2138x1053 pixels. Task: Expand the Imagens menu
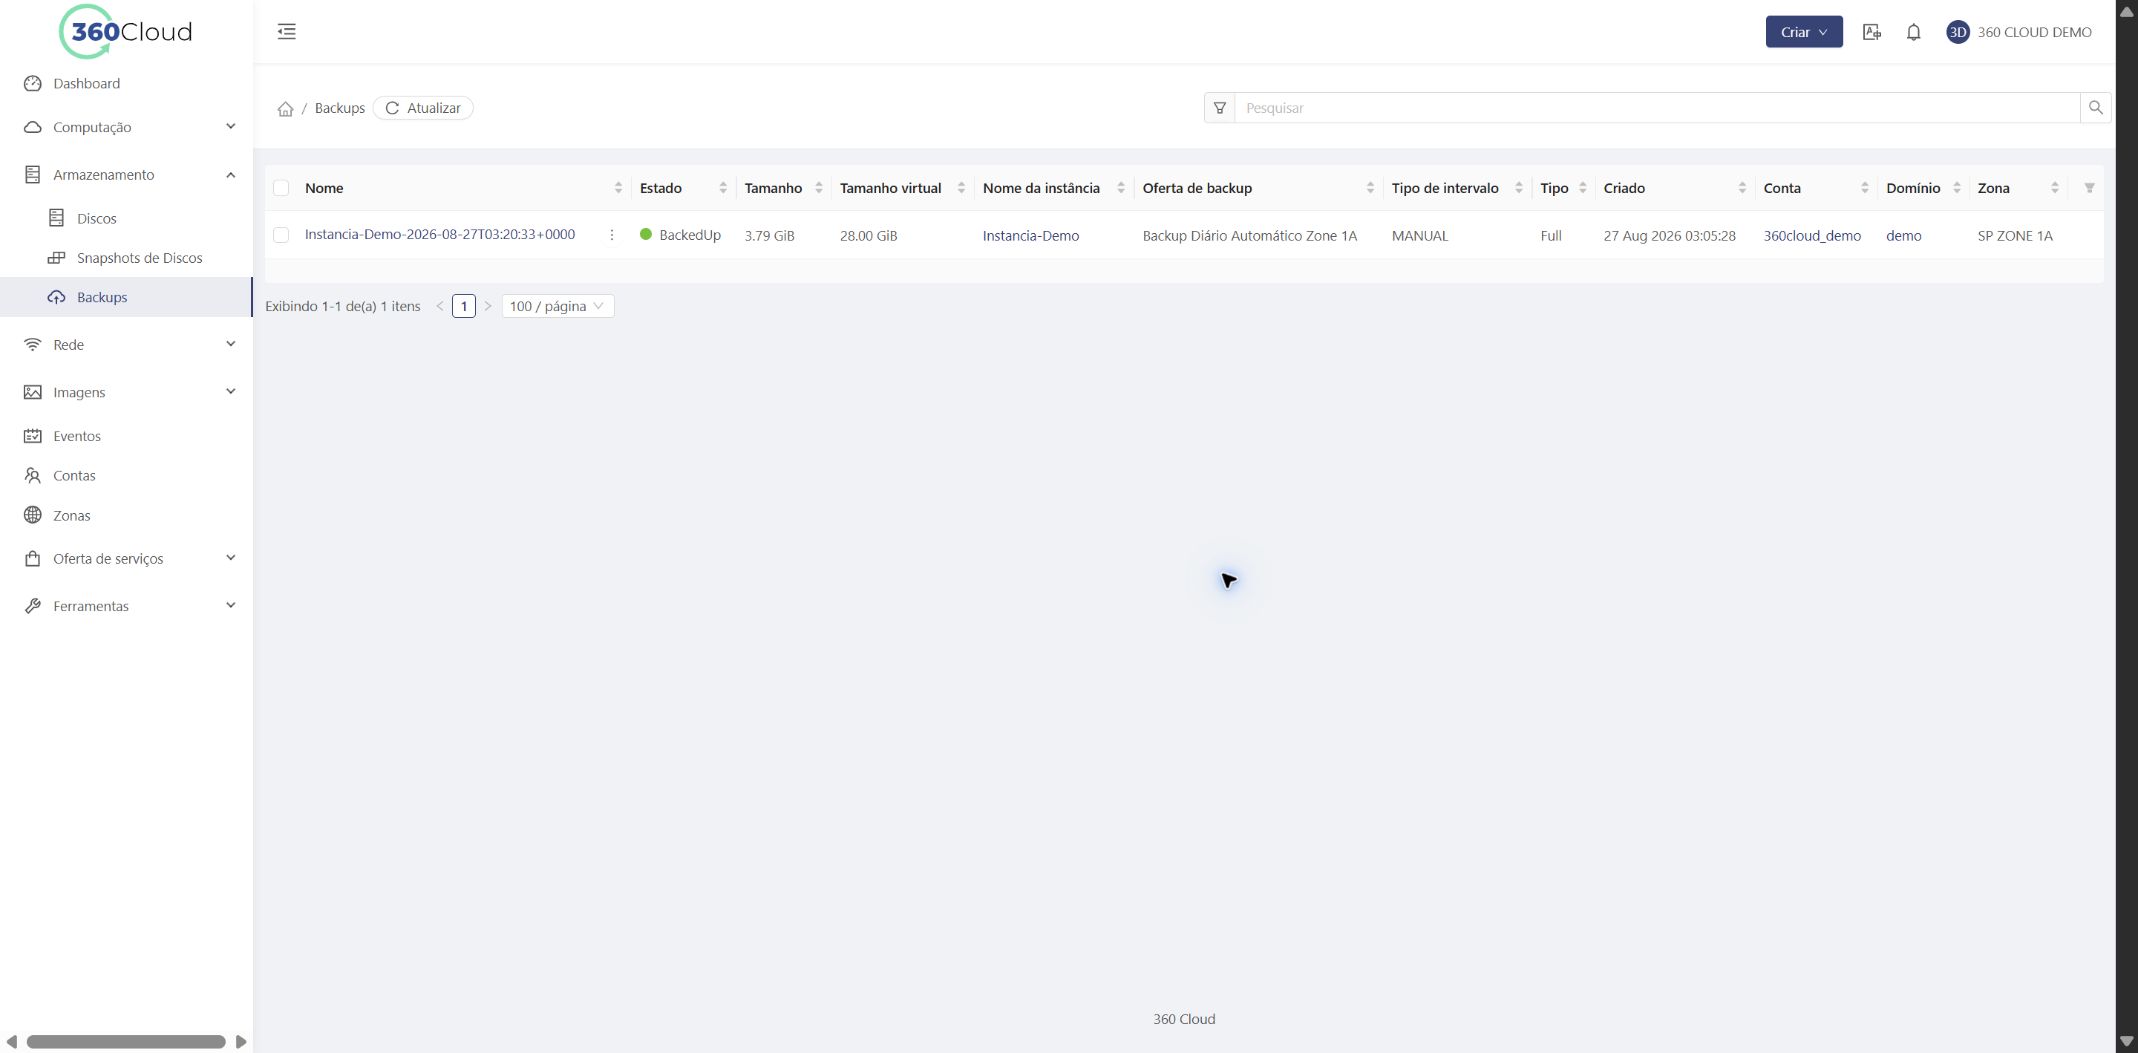126,392
